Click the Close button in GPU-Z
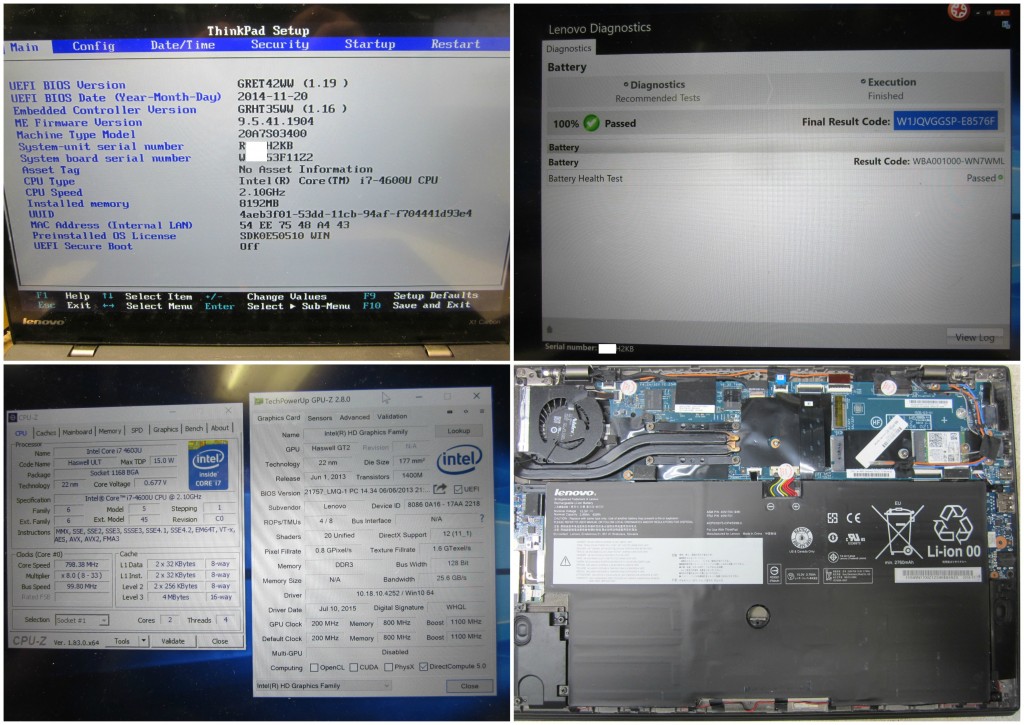This screenshot has height=725, width=1024. (x=470, y=686)
